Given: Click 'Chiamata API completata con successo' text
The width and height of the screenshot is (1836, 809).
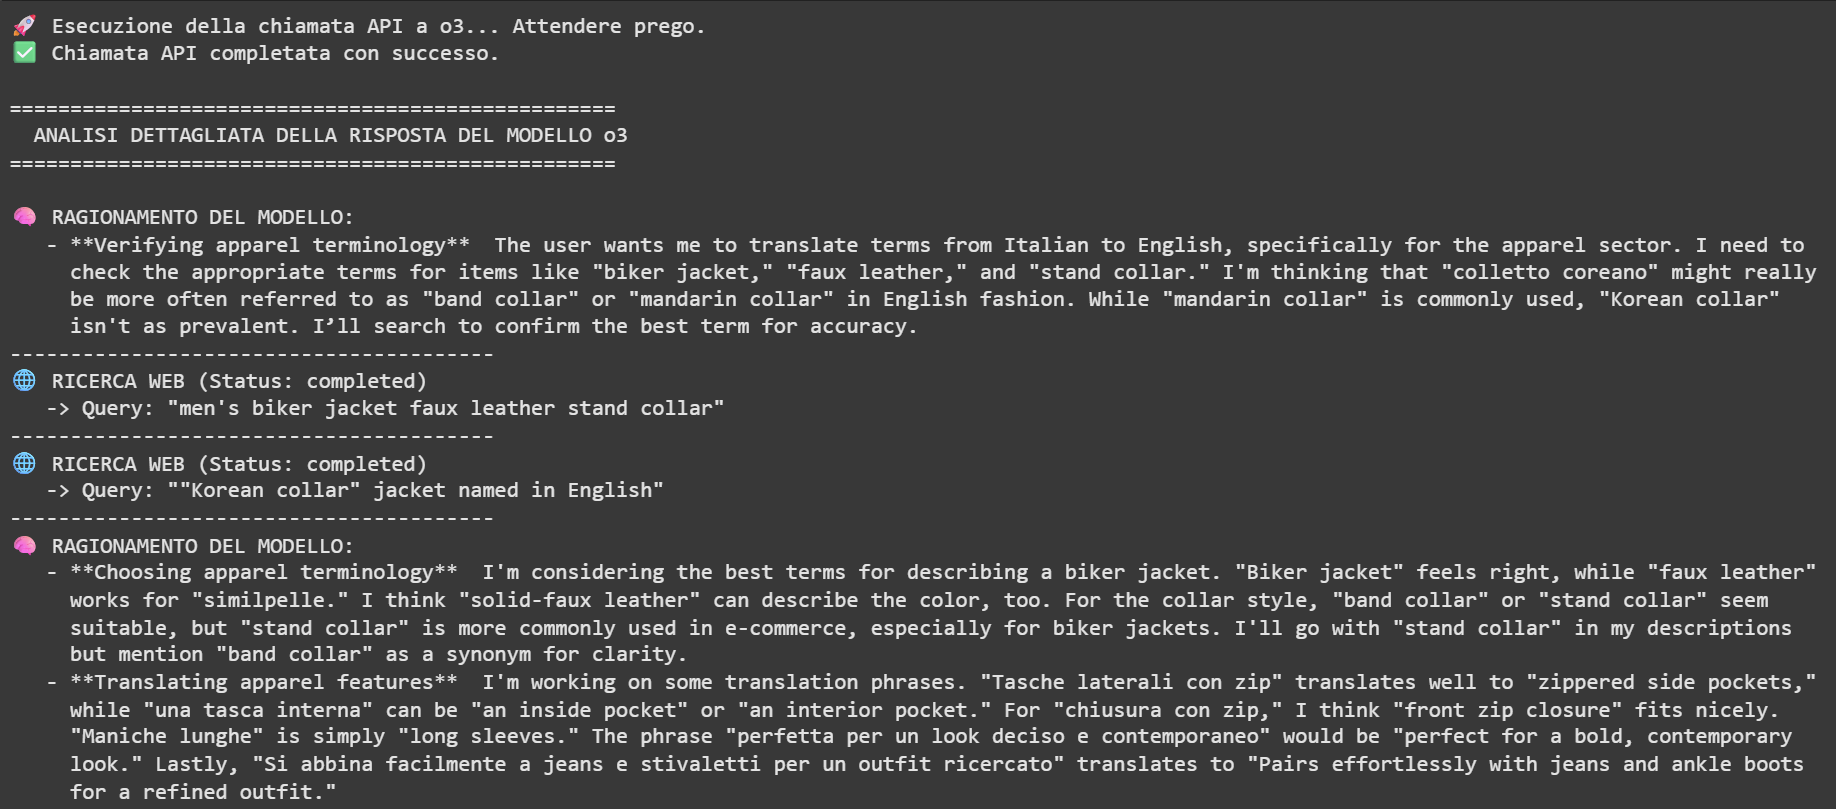Looking at the screenshot, I should [x=275, y=53].
